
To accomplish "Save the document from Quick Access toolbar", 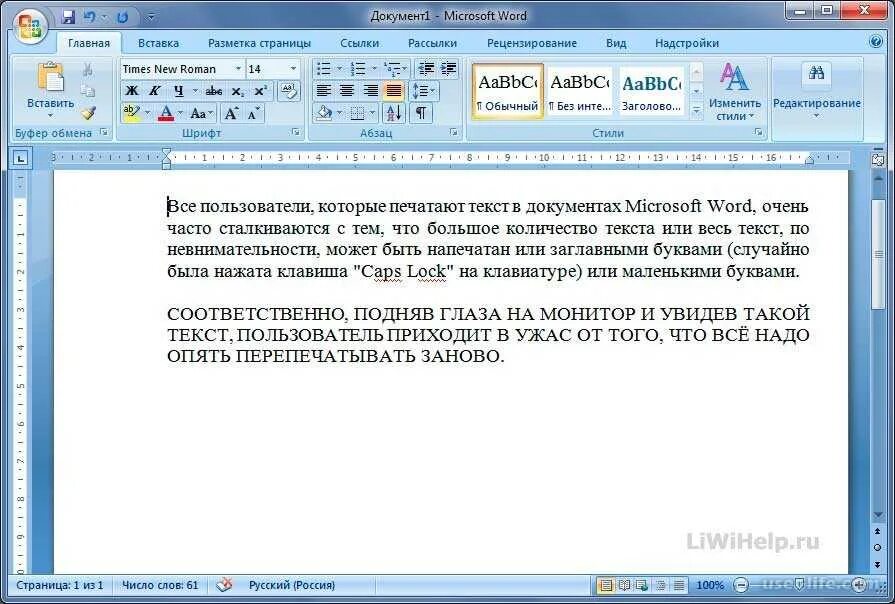I will click(68, 17).
